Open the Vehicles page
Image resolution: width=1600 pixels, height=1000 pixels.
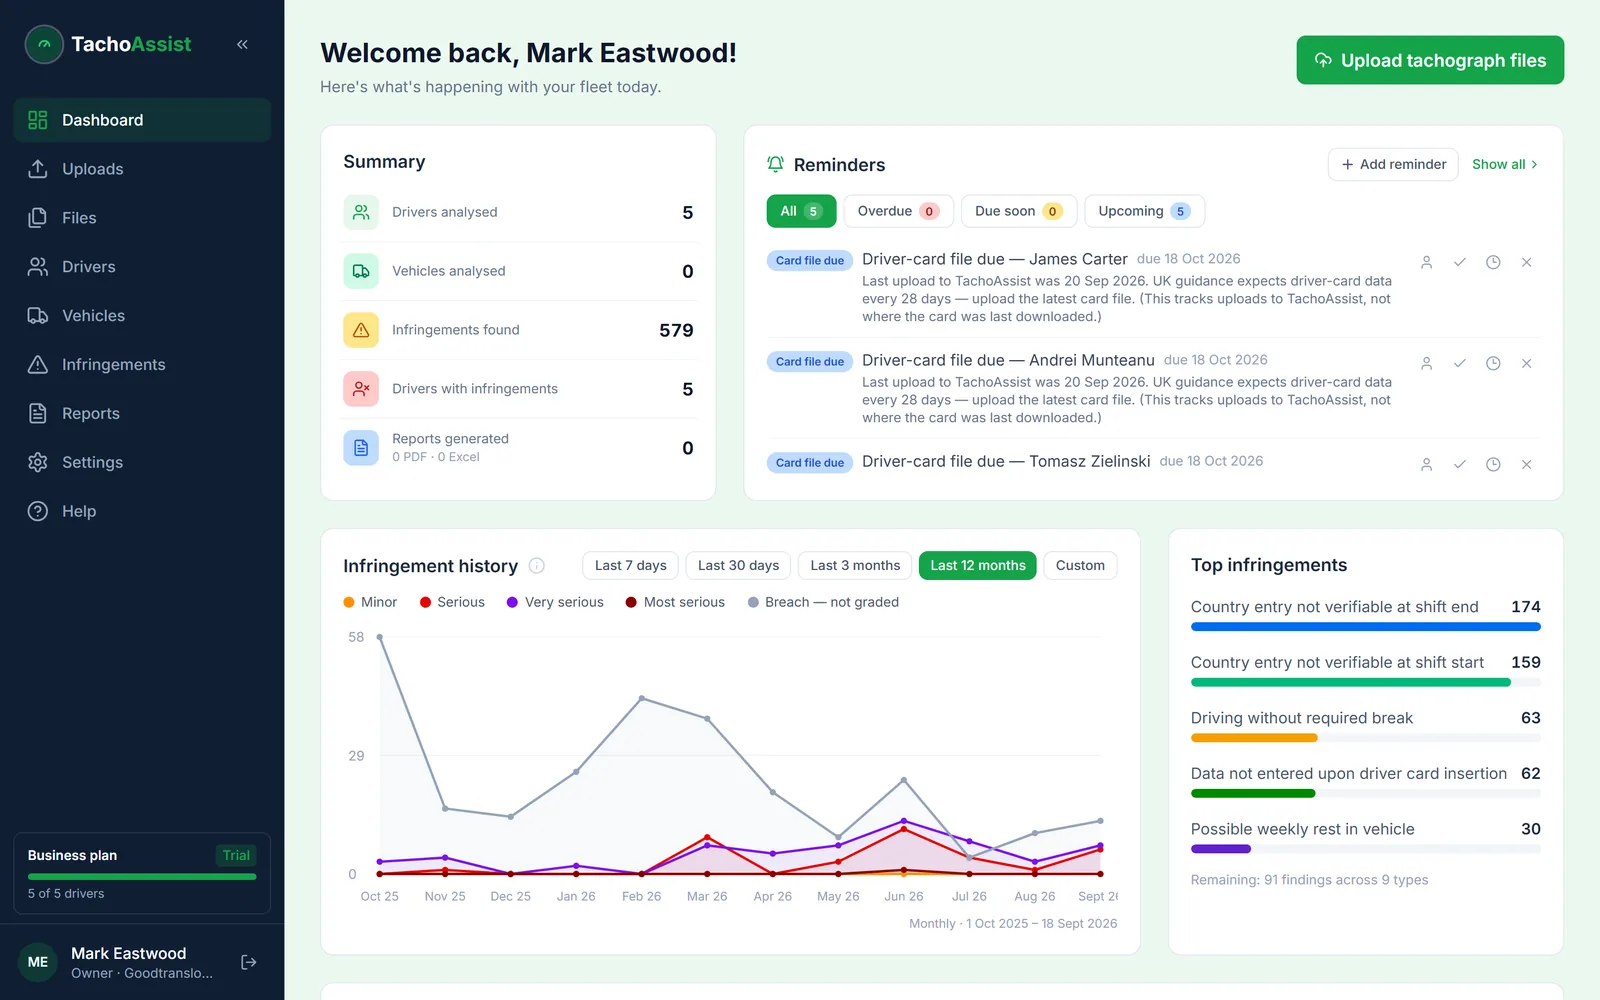(142, 316)
